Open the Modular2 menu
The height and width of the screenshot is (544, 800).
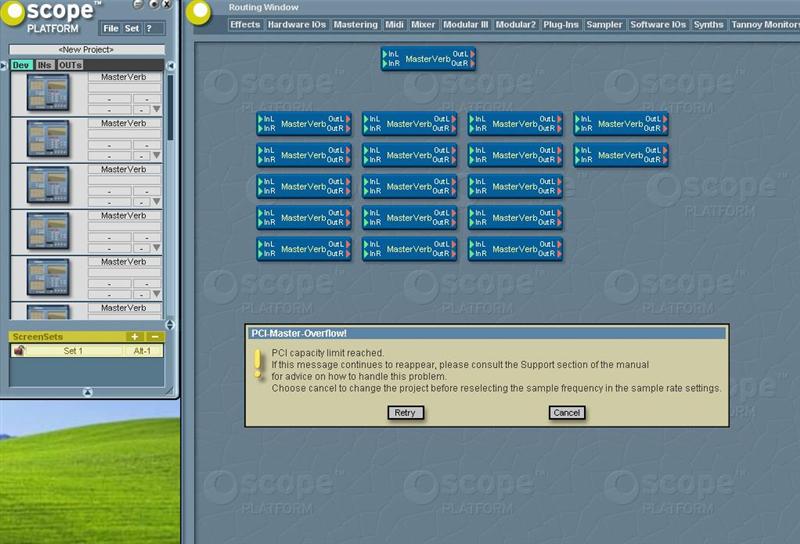pos(516,24)
